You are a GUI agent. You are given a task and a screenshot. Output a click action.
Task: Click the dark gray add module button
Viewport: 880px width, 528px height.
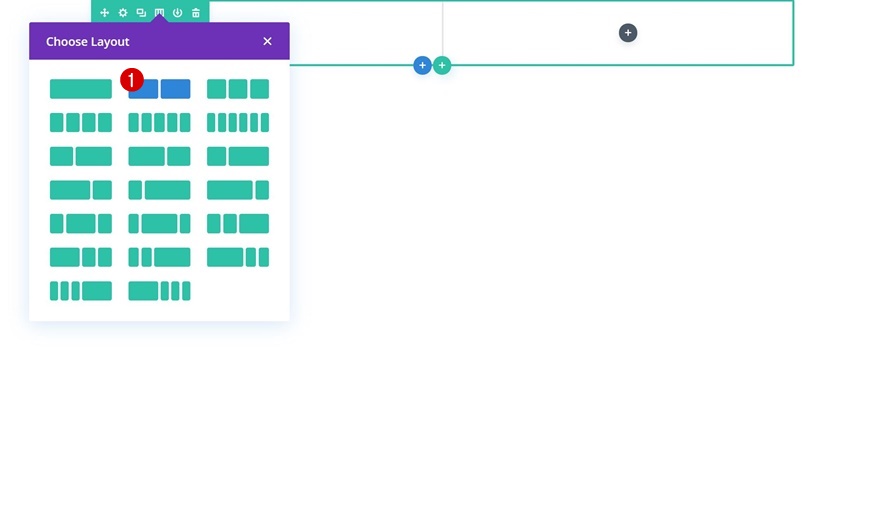coord(628,33)
